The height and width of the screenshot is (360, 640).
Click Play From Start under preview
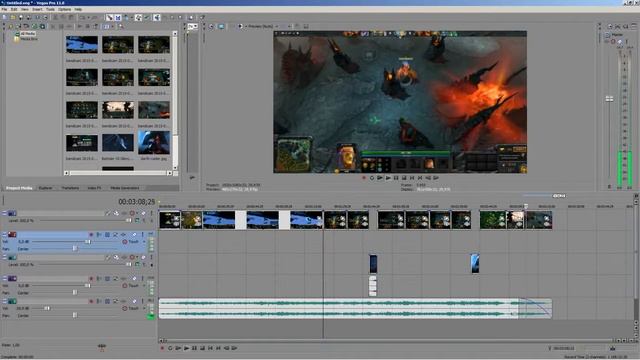click(x=380, y=178)
